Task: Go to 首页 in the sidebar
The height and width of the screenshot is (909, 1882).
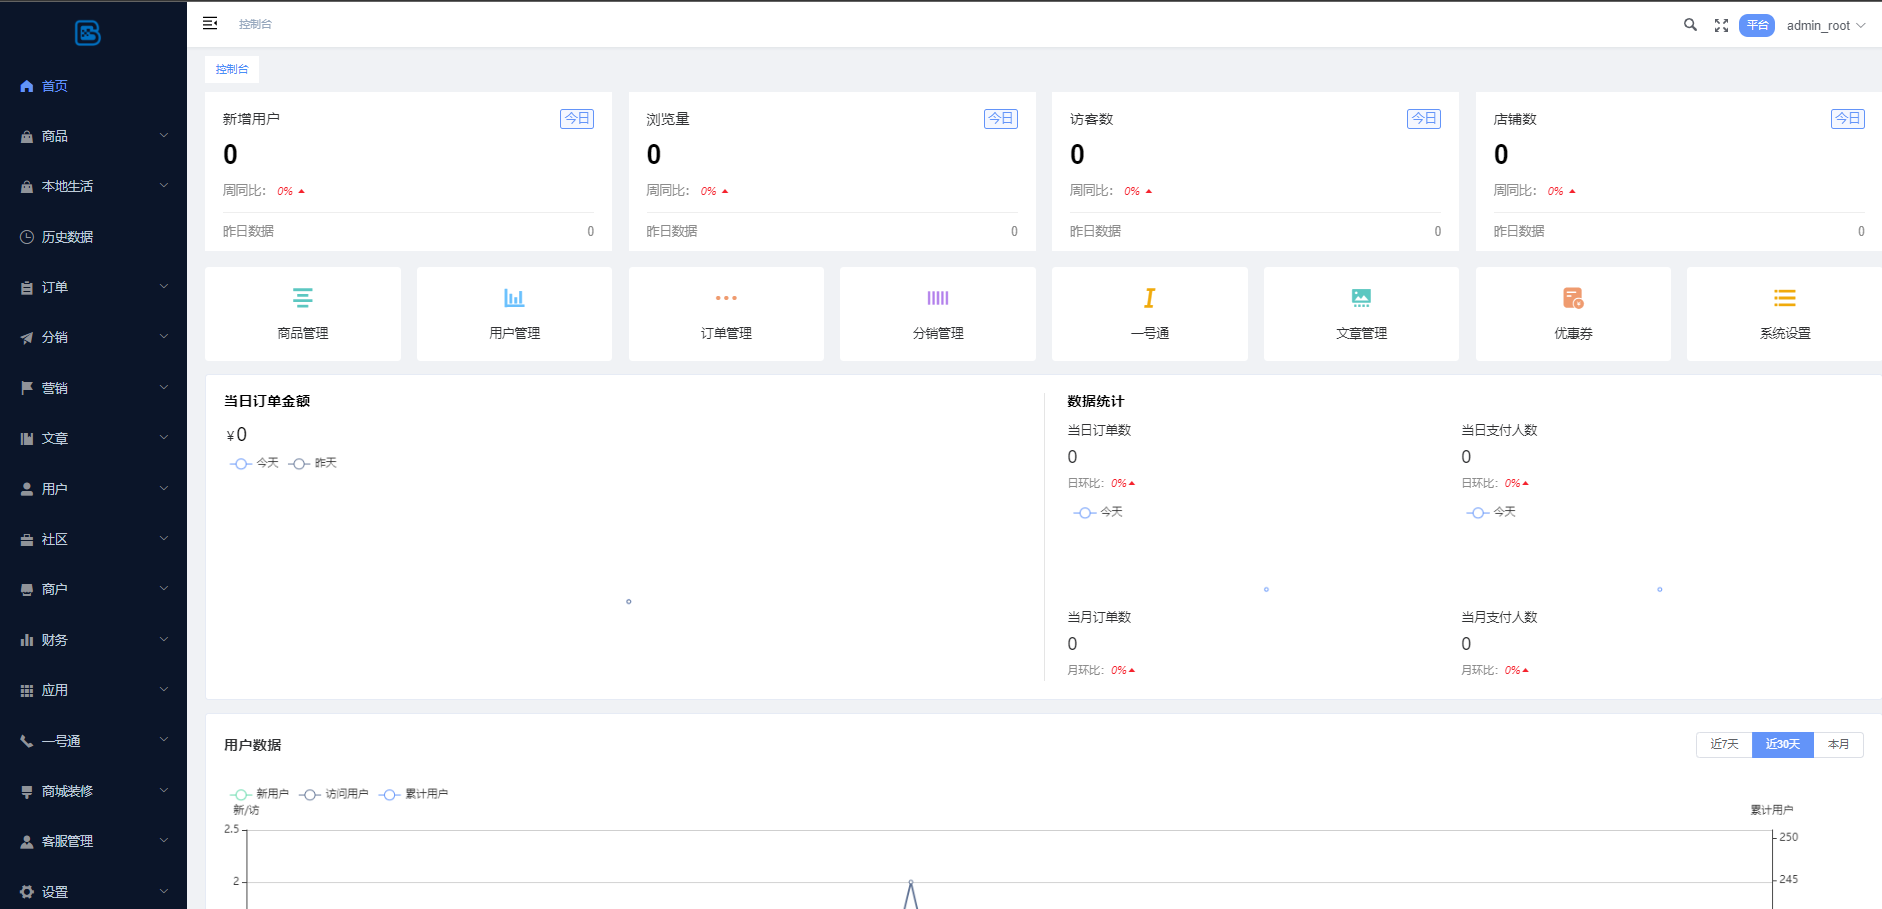Action: (93, 86)
